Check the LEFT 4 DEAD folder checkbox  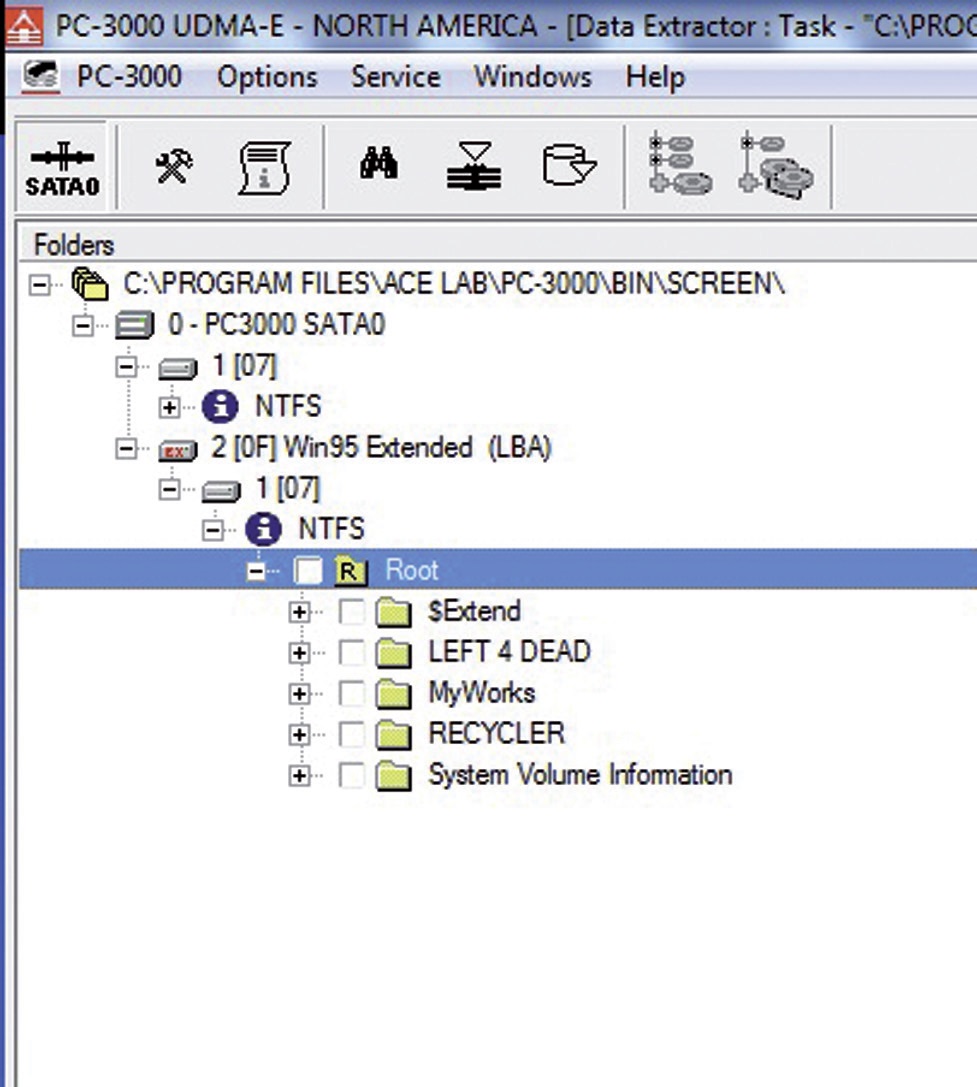352,653
